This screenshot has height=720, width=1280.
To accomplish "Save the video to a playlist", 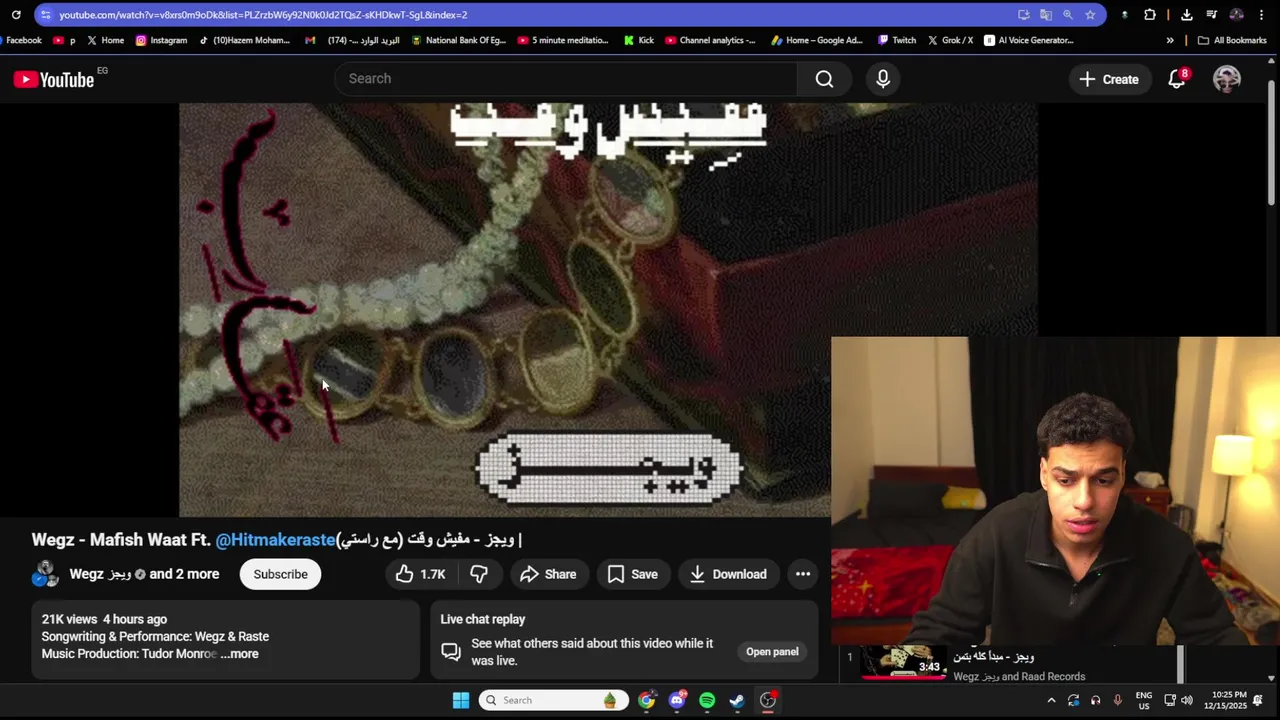I will 633,574.
